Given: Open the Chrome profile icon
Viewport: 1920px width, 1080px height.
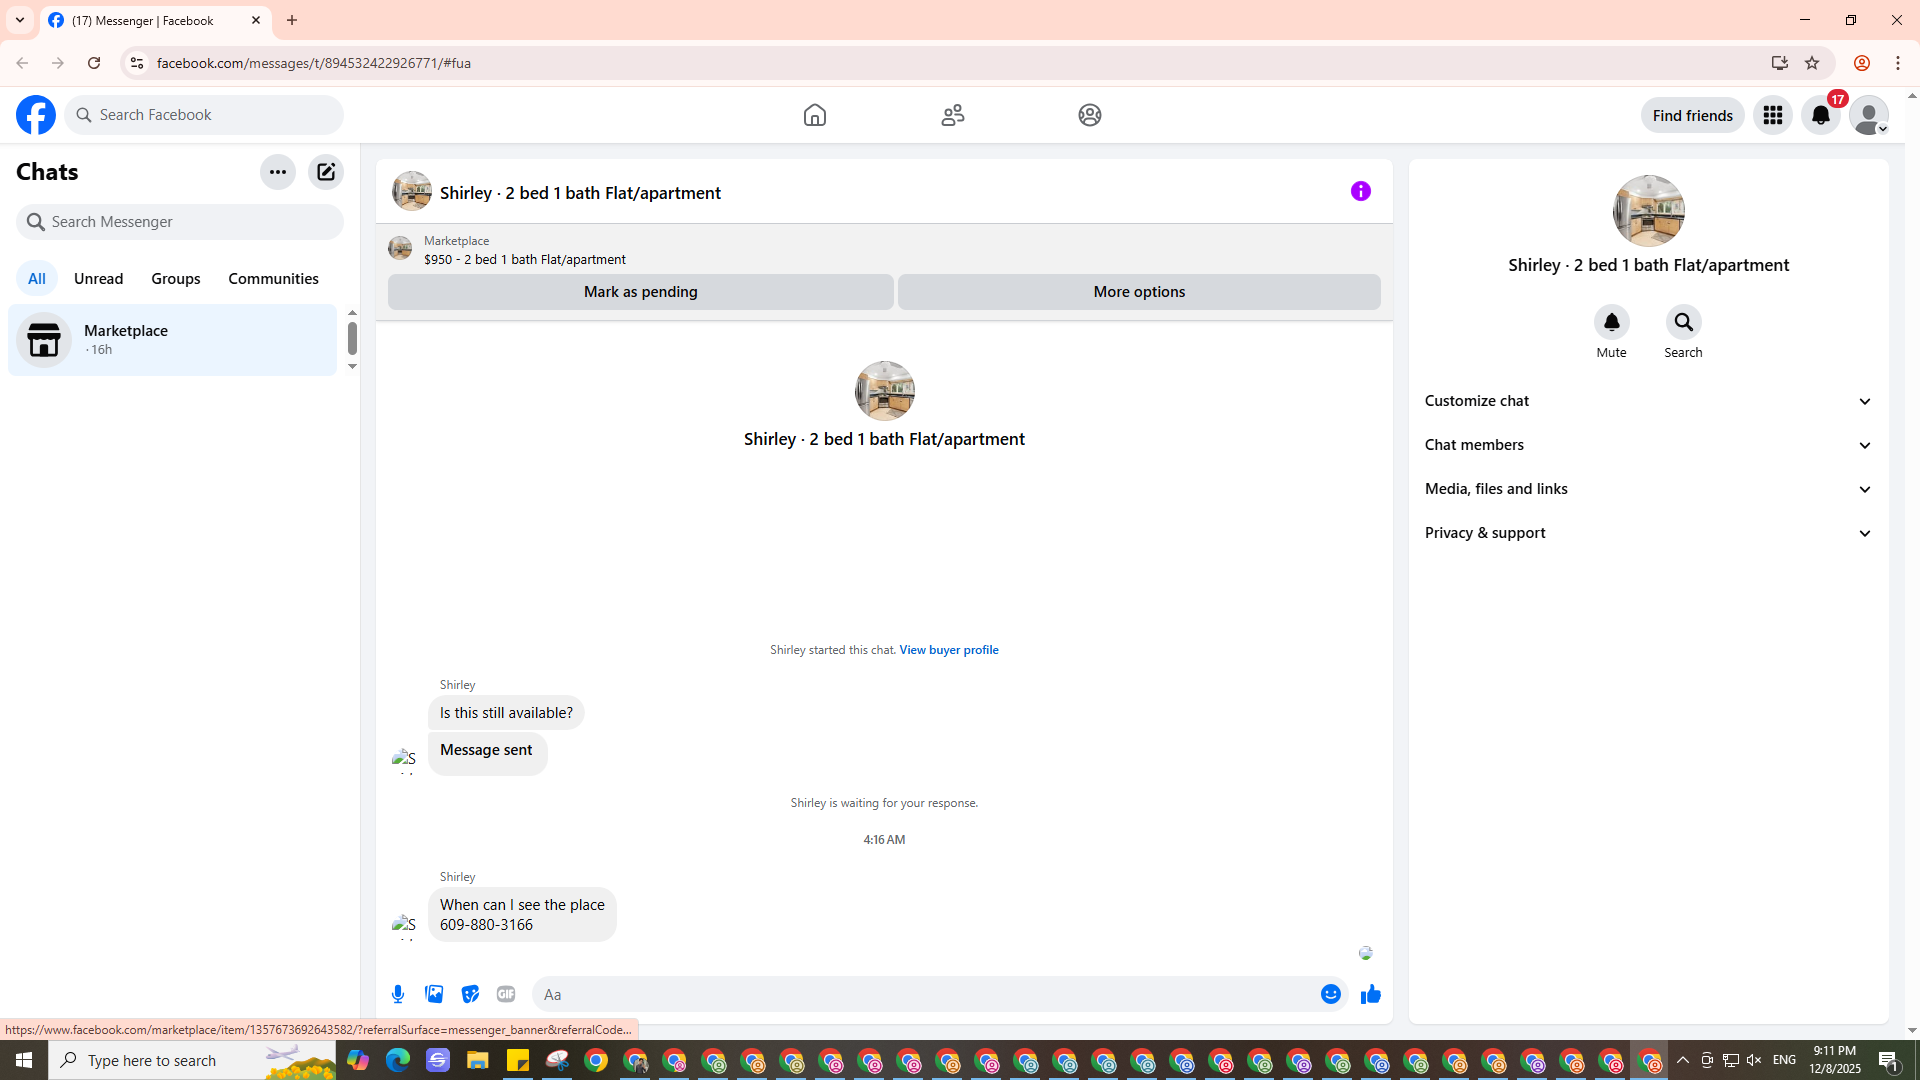Looking at the screenshot, I should pyautogui.click(x=1862, y=63).
